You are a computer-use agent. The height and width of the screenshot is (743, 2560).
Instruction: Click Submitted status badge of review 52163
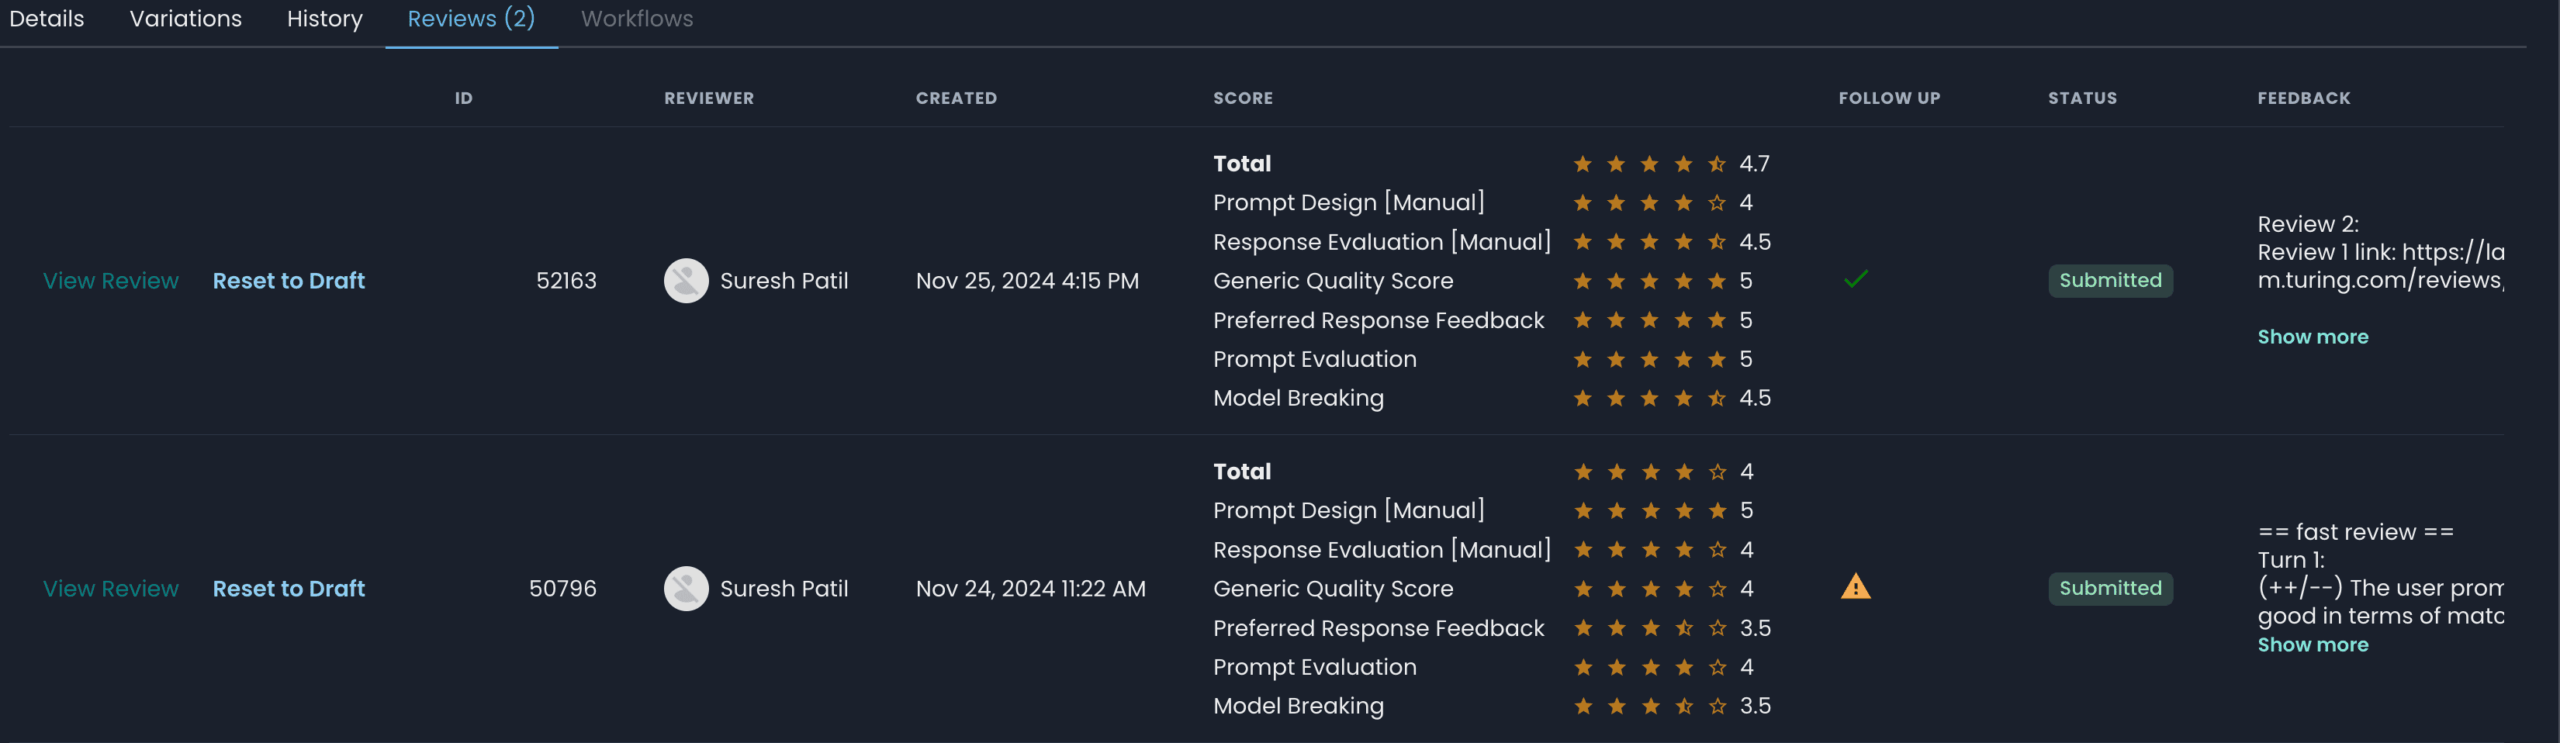[x=2110, y=281]
